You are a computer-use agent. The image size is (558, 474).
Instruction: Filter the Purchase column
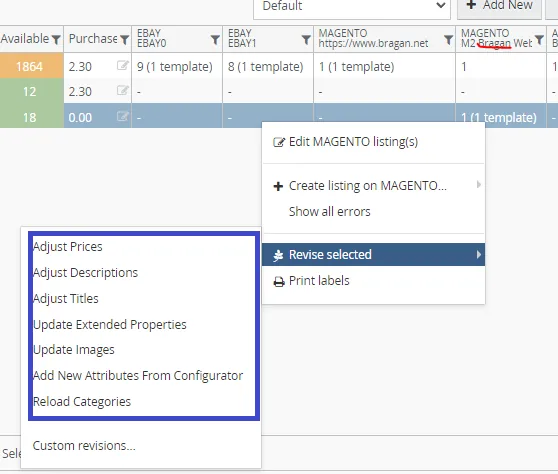click(124, 40)
